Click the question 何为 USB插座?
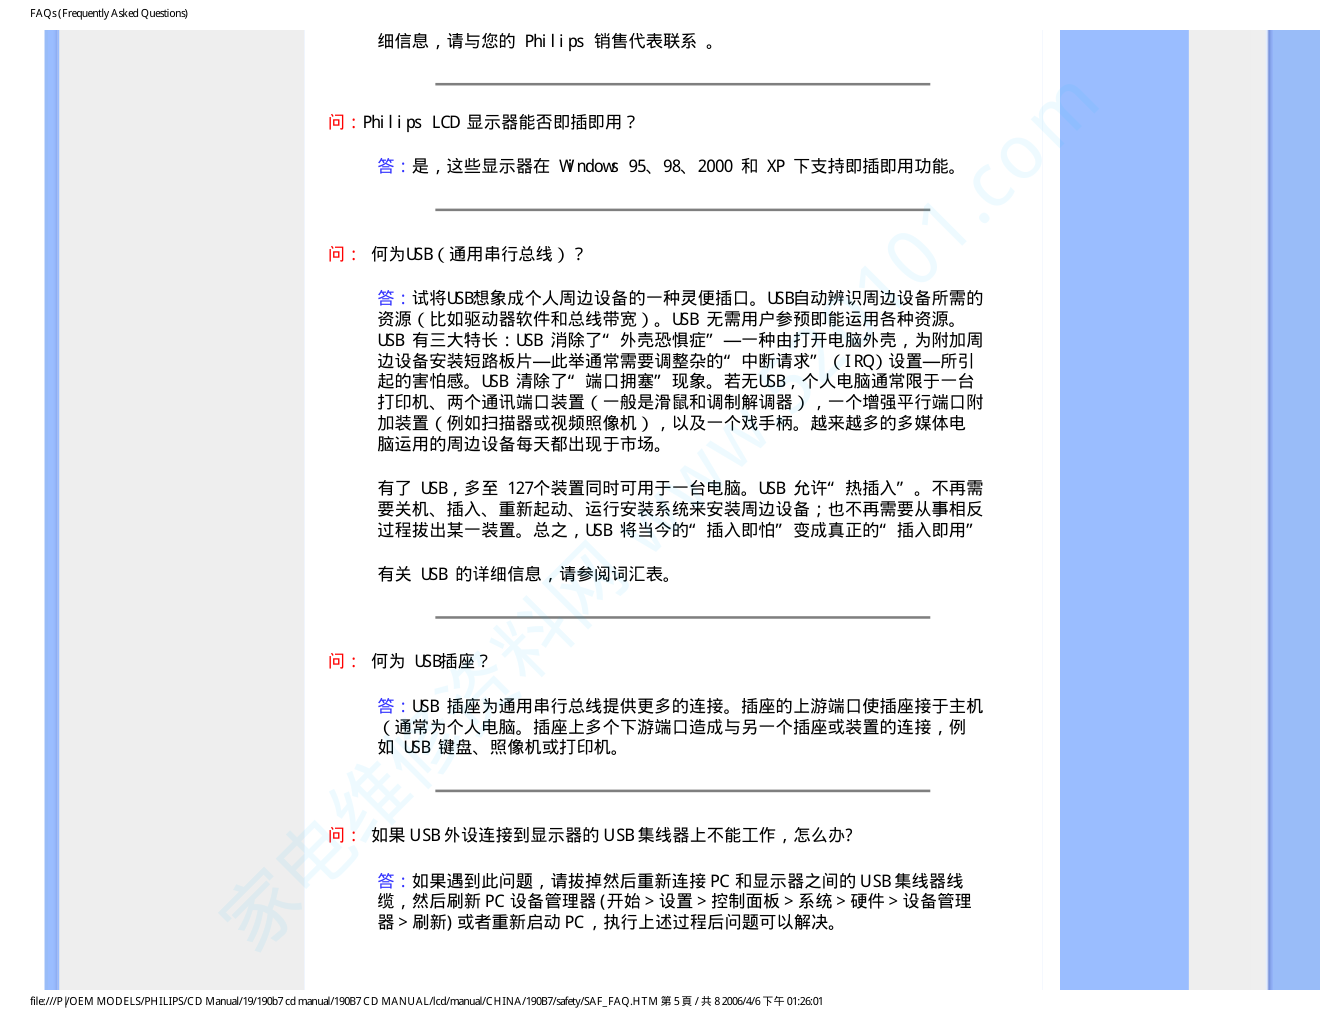The image size is (1320, 1020). [x=430, y=661]
